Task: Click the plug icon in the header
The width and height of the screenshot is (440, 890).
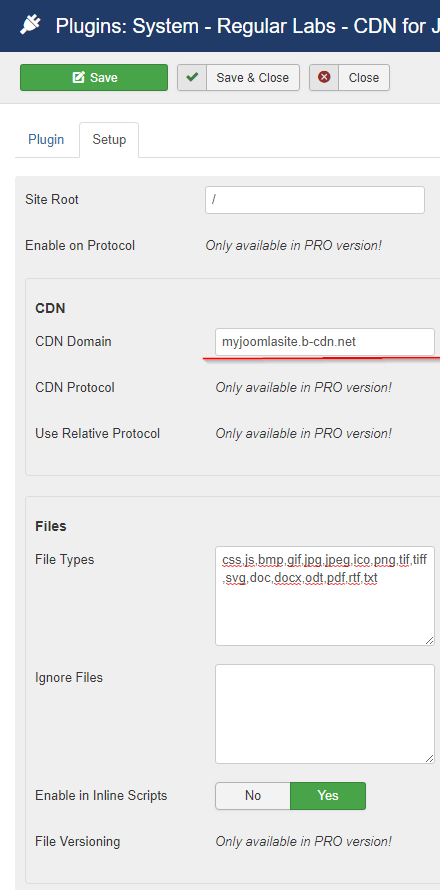Action: tap(28, 25)
